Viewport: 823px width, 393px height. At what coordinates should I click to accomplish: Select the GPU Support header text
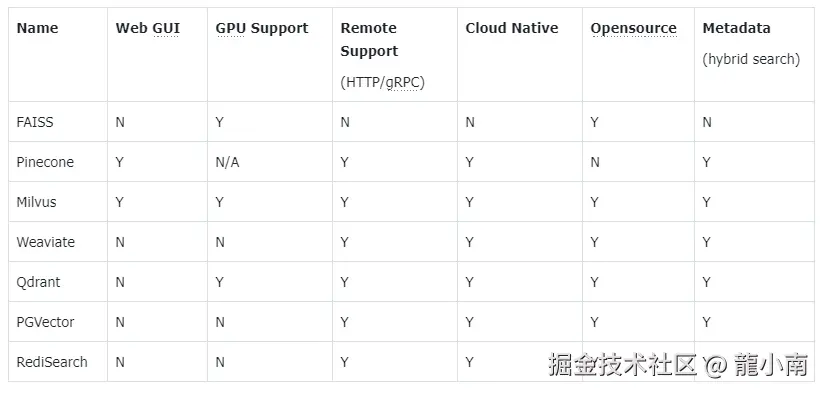[262, 28]
